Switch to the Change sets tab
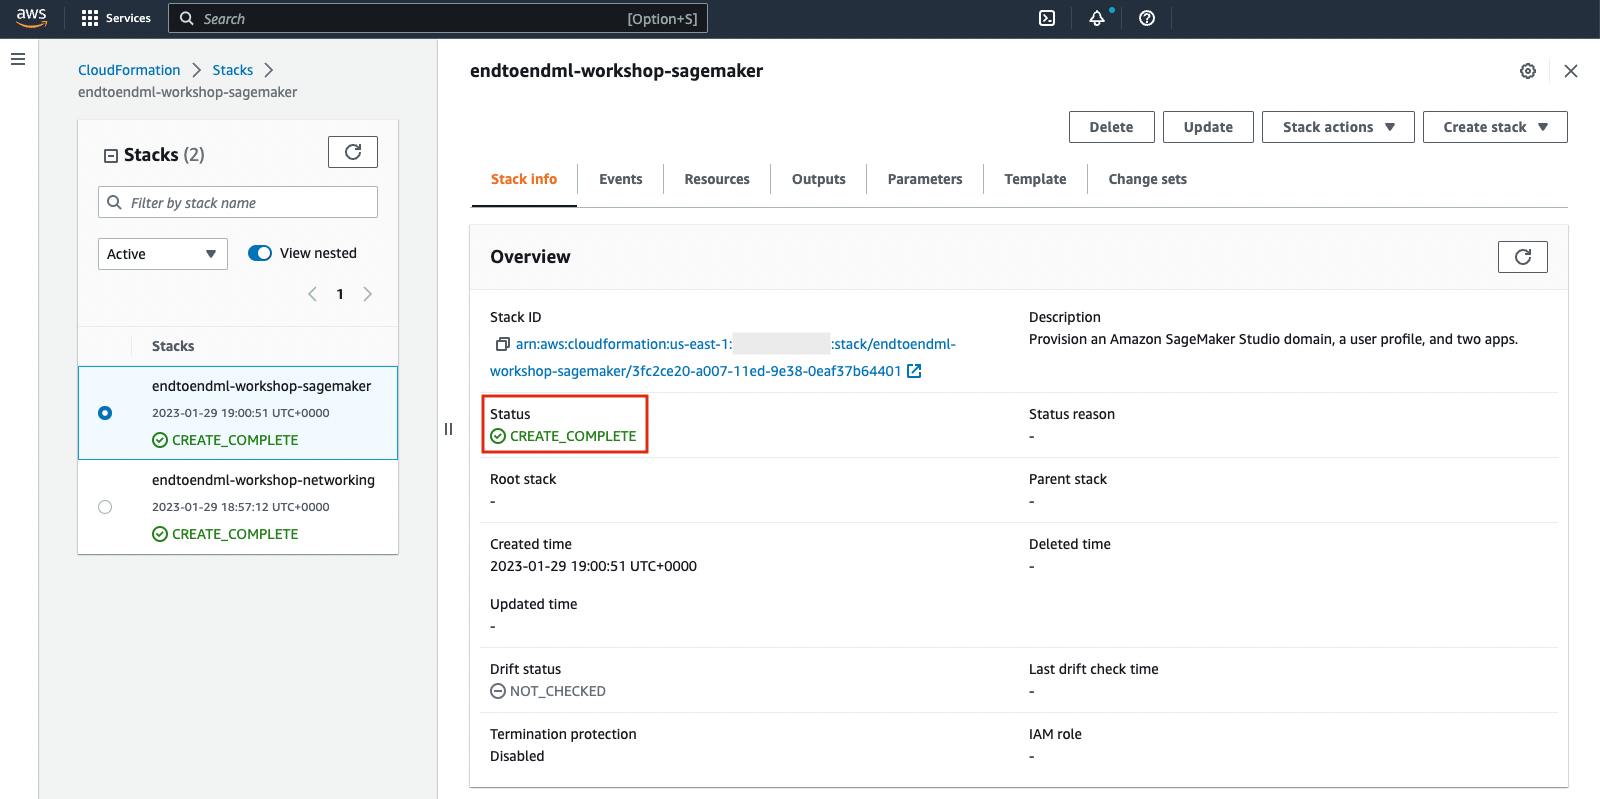The width and height of the screenshot is (1600, 799). click(1148, 179)
